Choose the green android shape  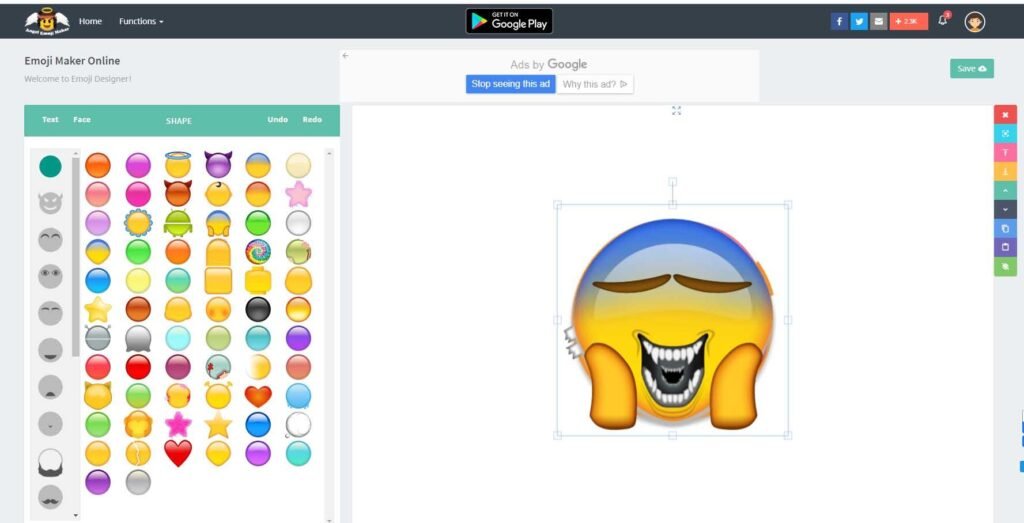[178, 223]
